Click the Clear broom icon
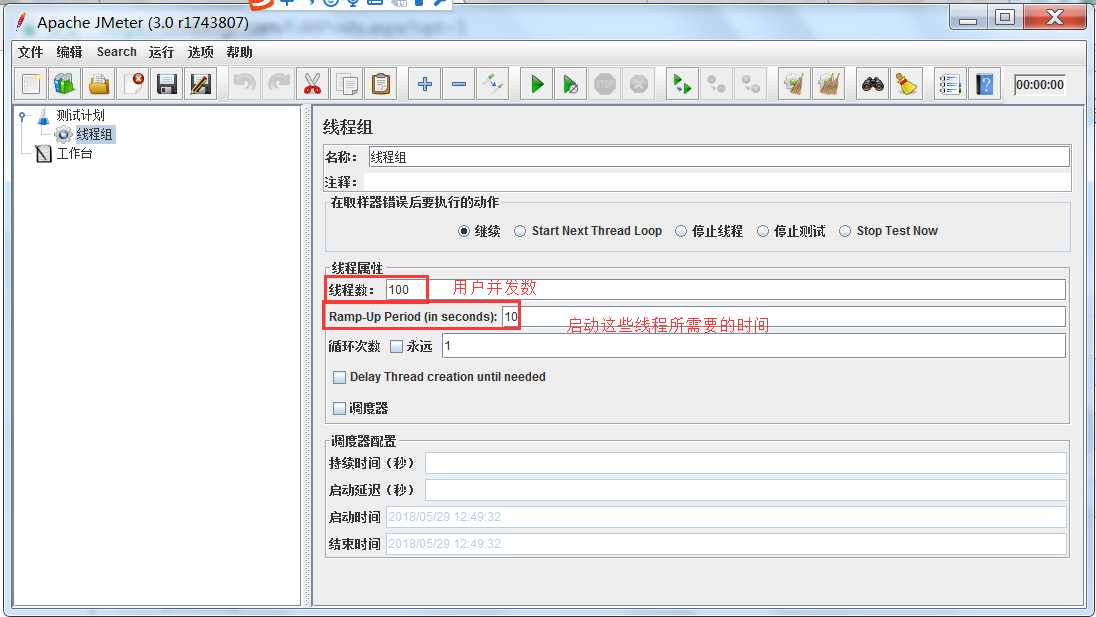Screen dimensions: 1096x617 [794, 85]
